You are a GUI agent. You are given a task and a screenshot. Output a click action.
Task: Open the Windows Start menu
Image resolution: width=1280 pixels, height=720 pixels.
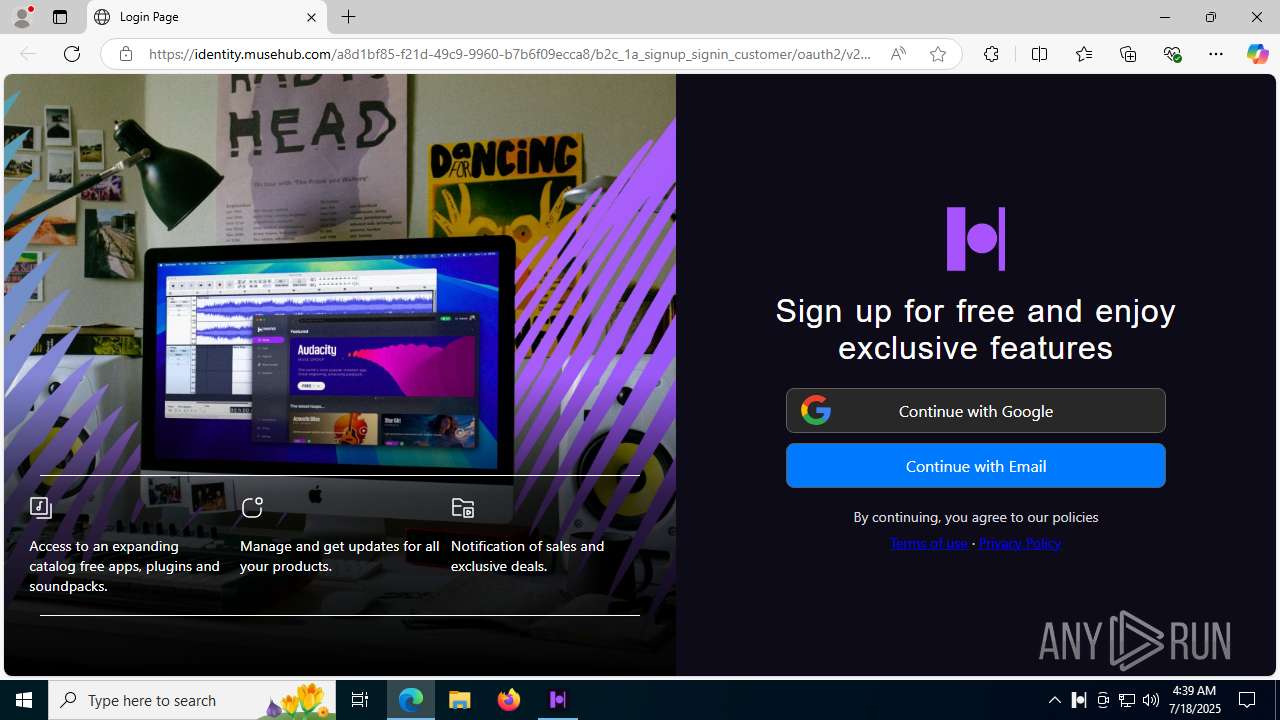tap(24, 700)
